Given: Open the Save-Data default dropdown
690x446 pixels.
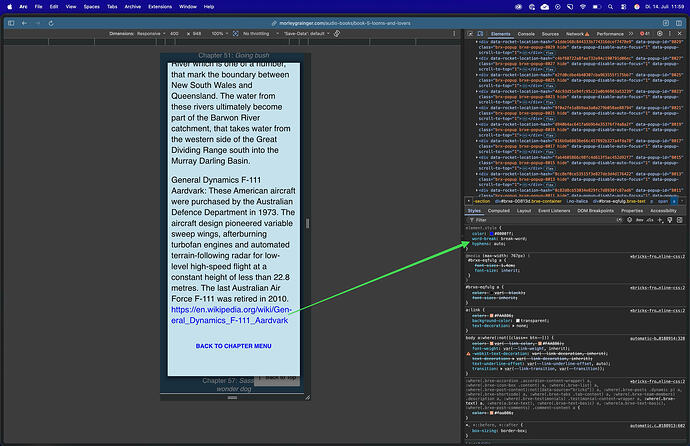Looking at the screenshot, I should point(306,33).
